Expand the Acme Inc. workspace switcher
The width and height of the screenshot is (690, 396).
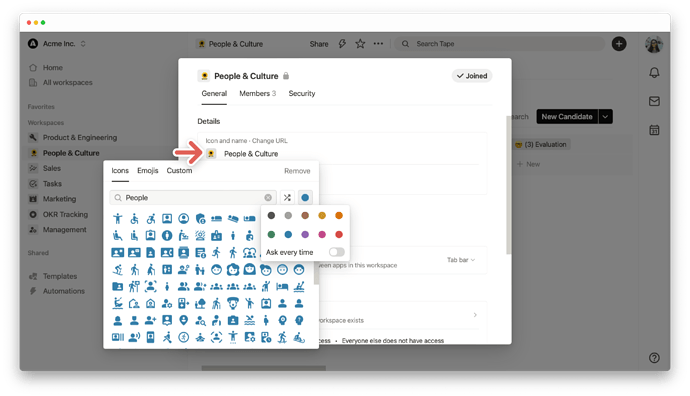[83, 44]
